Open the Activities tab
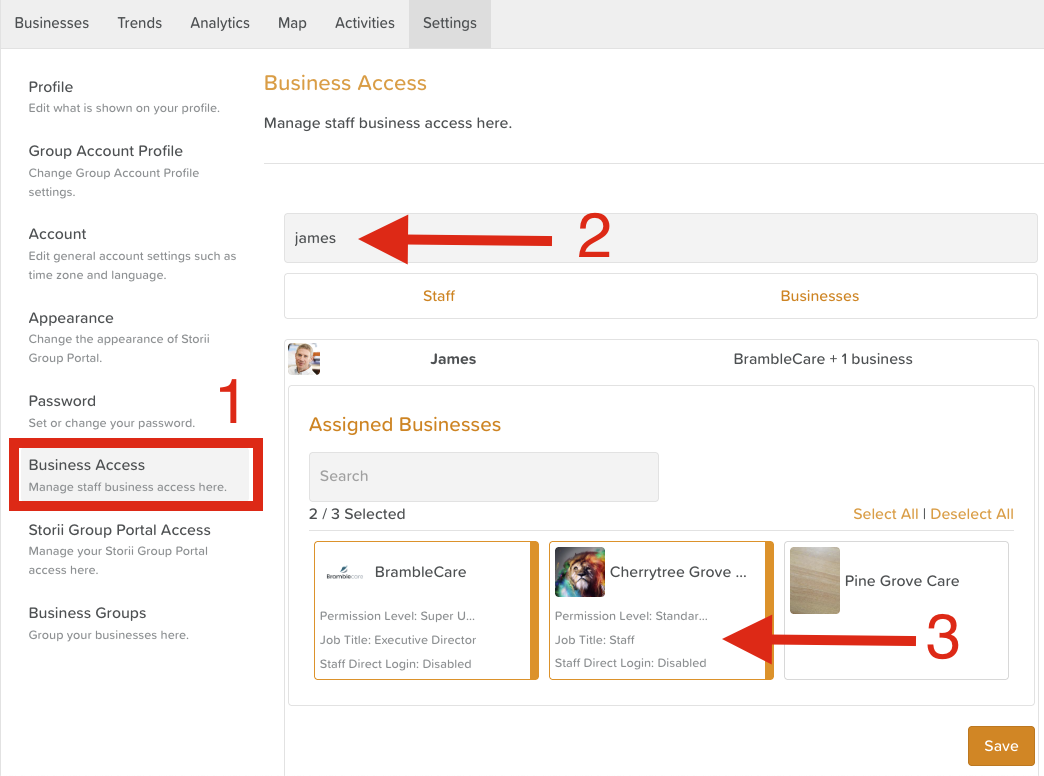1044x776 pixels. [x=365, y=23]
